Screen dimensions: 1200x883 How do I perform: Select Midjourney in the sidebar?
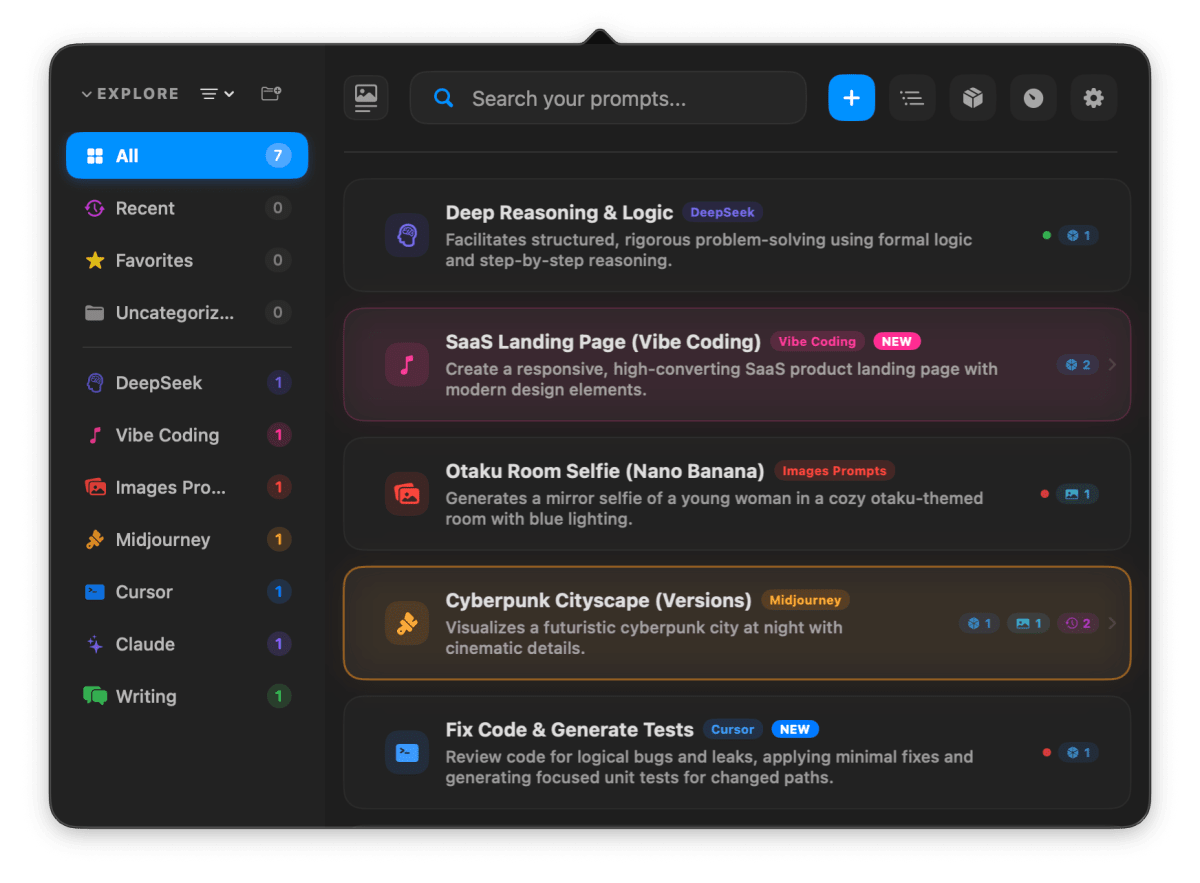pos(187,540)
